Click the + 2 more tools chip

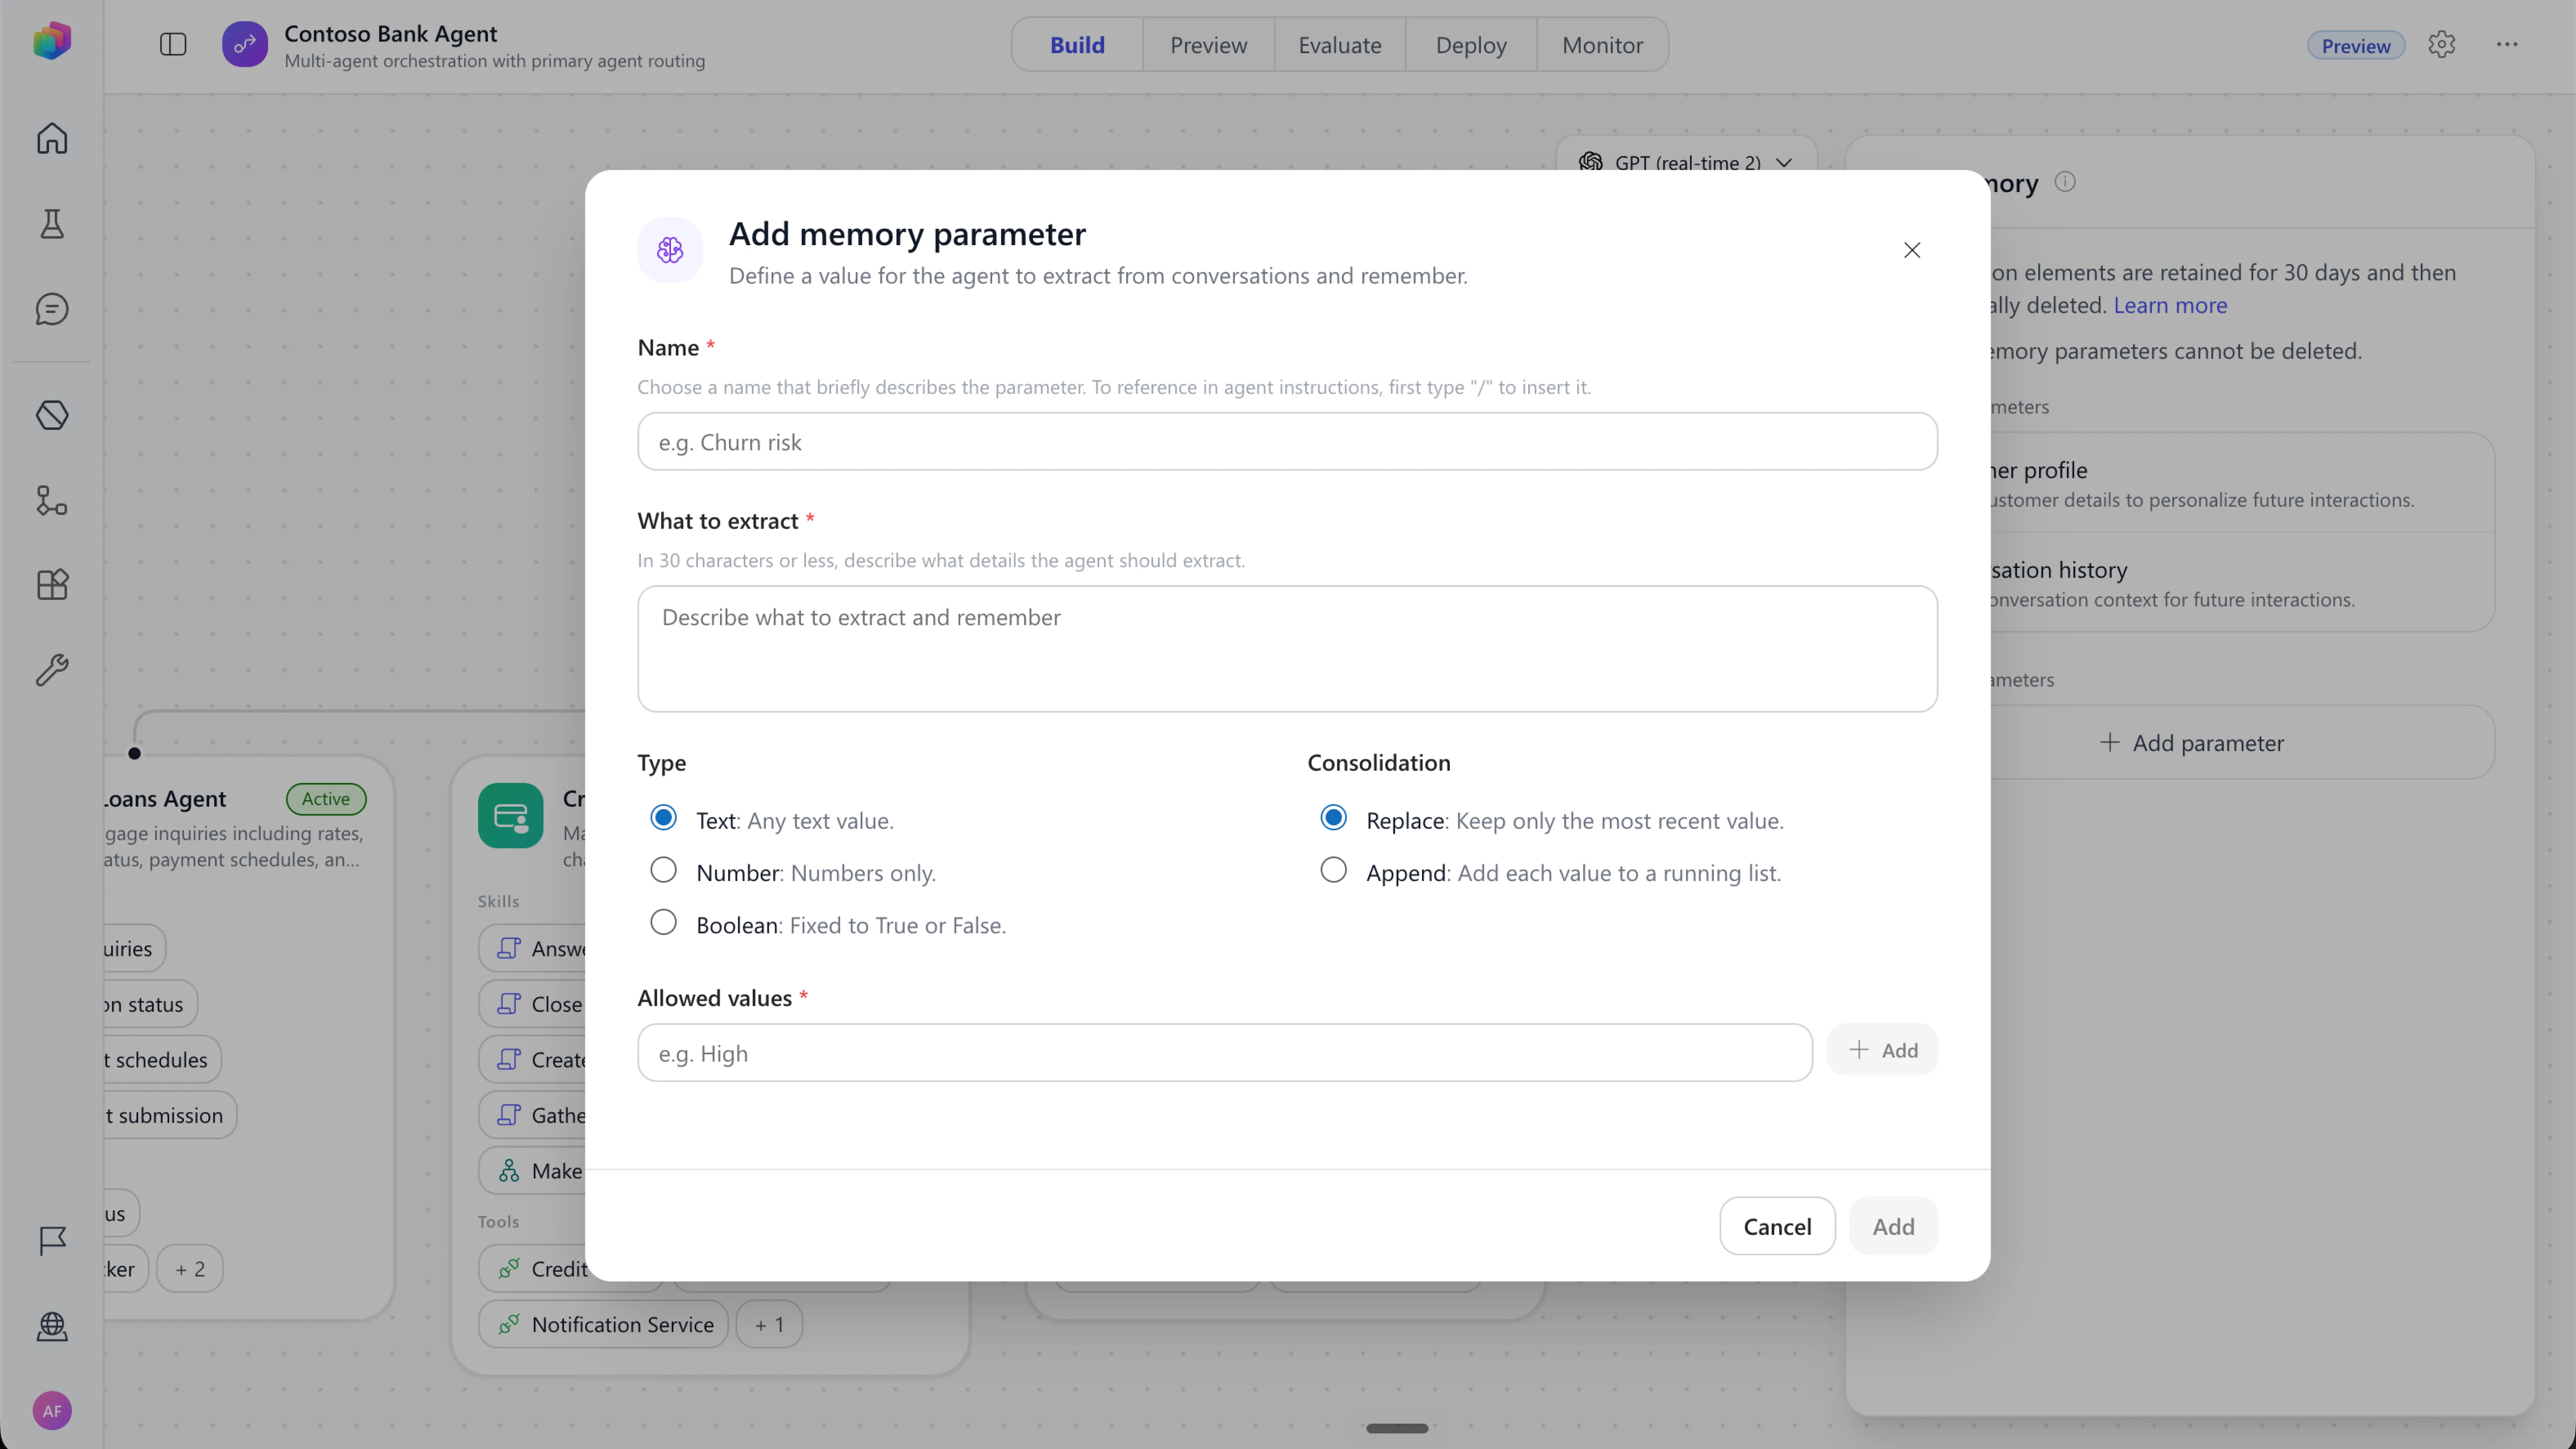point(190,1269)
